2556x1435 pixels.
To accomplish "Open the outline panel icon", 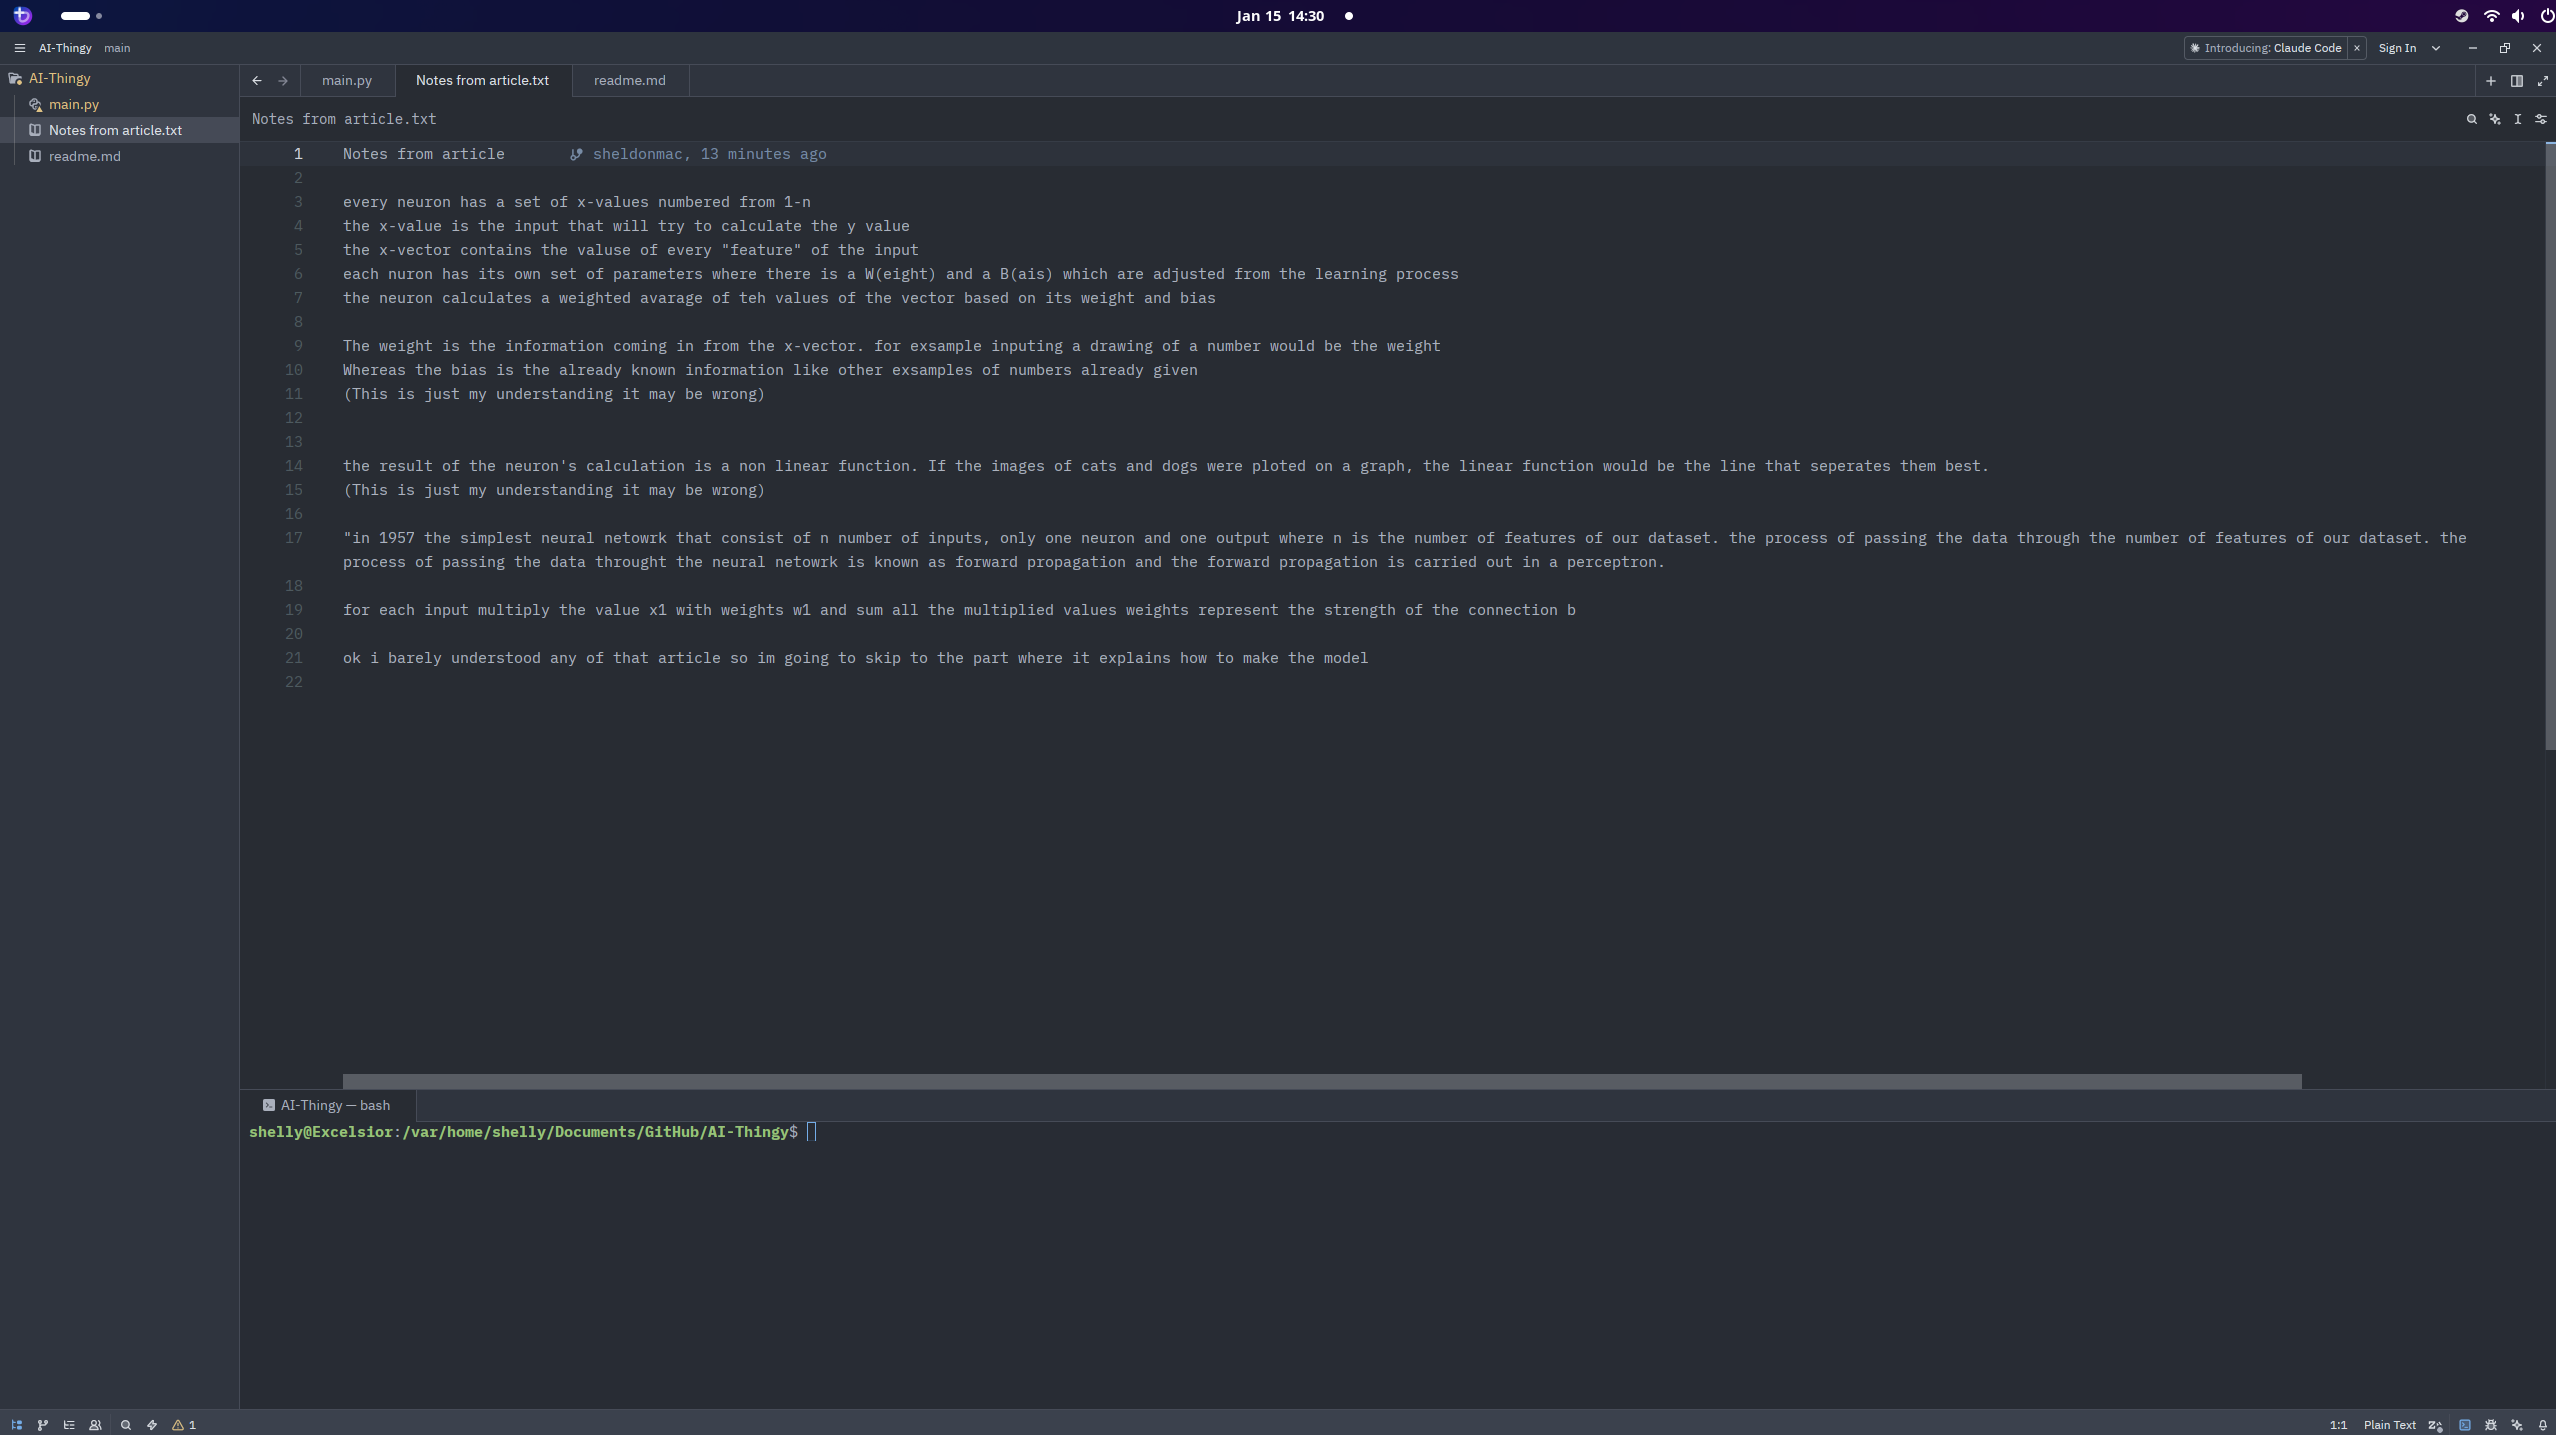I will coord(69,1425).
